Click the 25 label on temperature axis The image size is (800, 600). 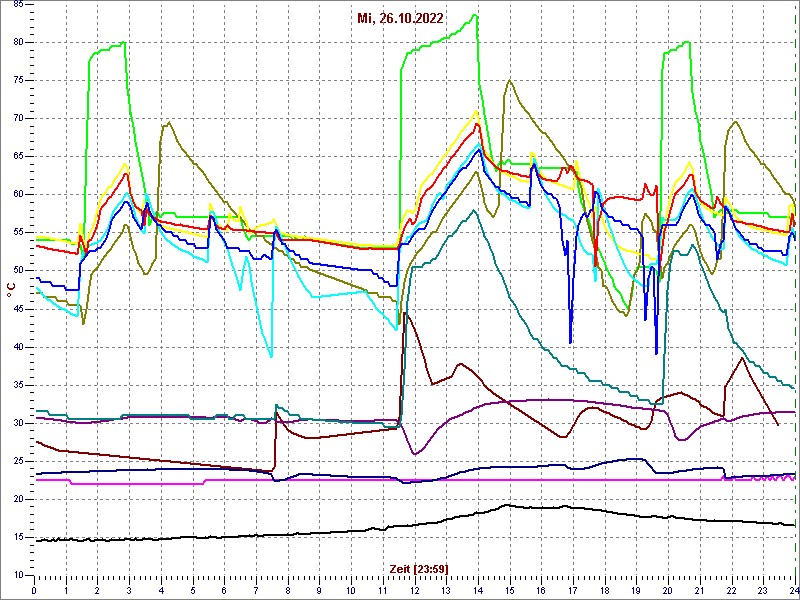(x=17, y=461)
